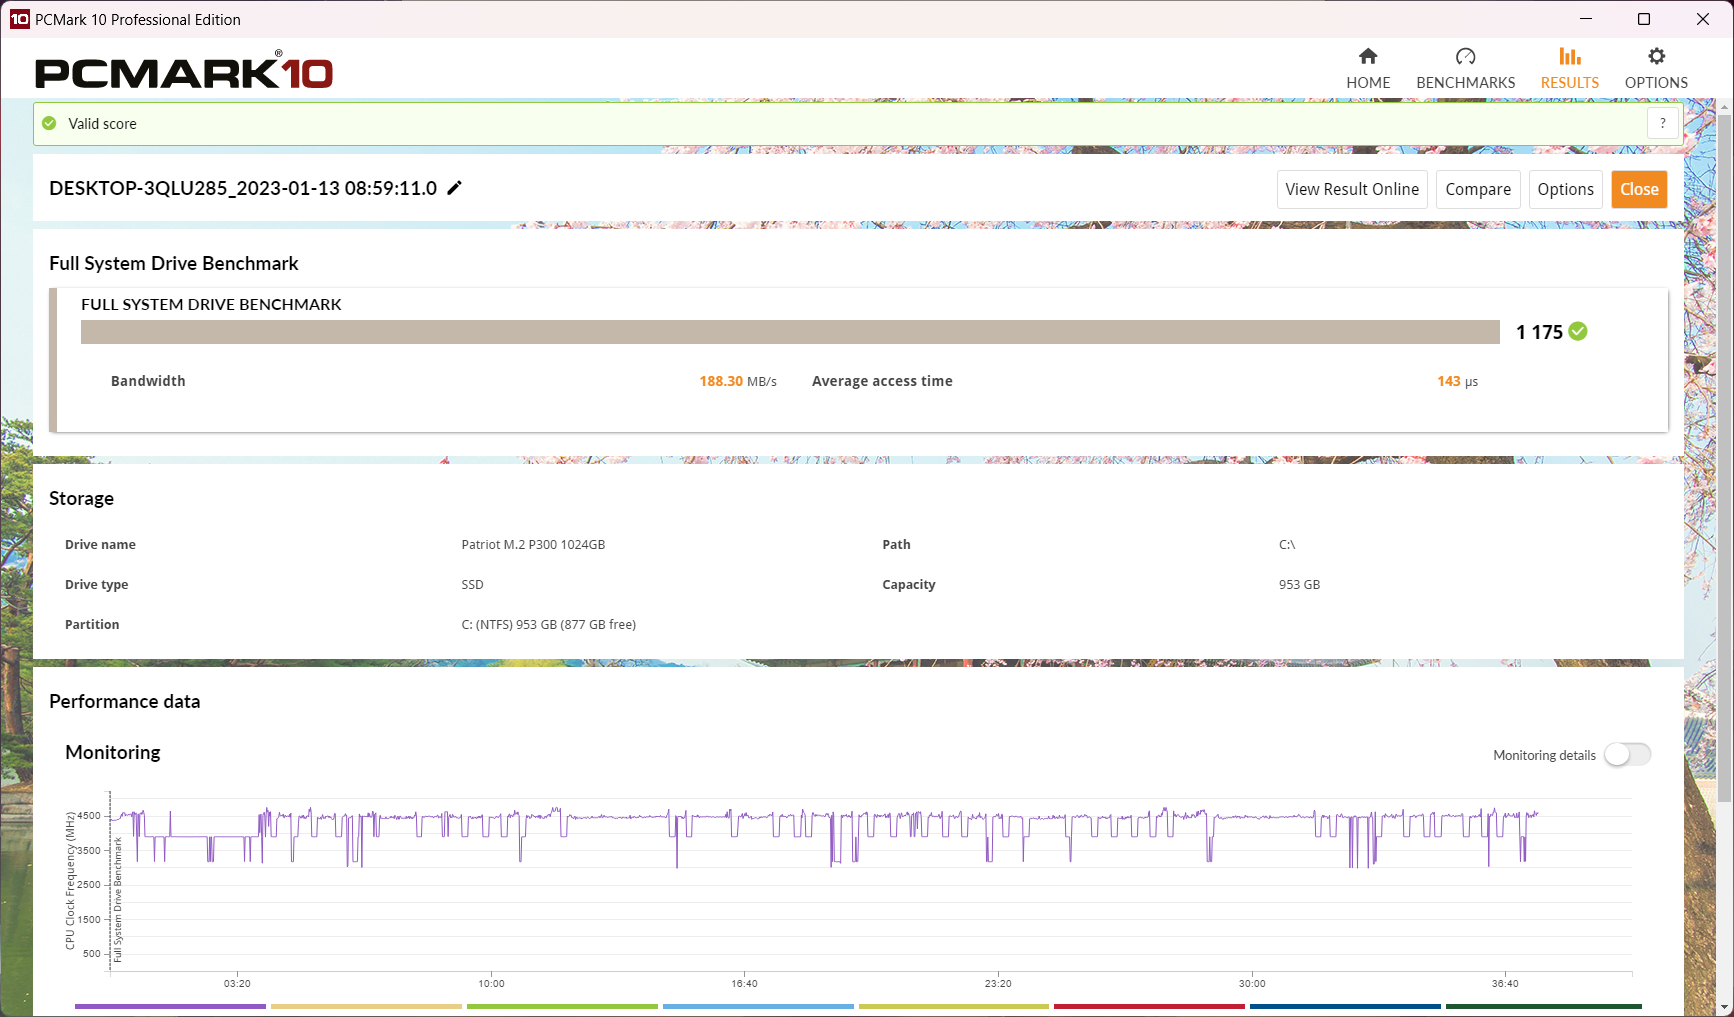The width and height of the screenshot is (1734, 1017).
Task: Click the capacity value 953 GB
Action: point(1299,585)
